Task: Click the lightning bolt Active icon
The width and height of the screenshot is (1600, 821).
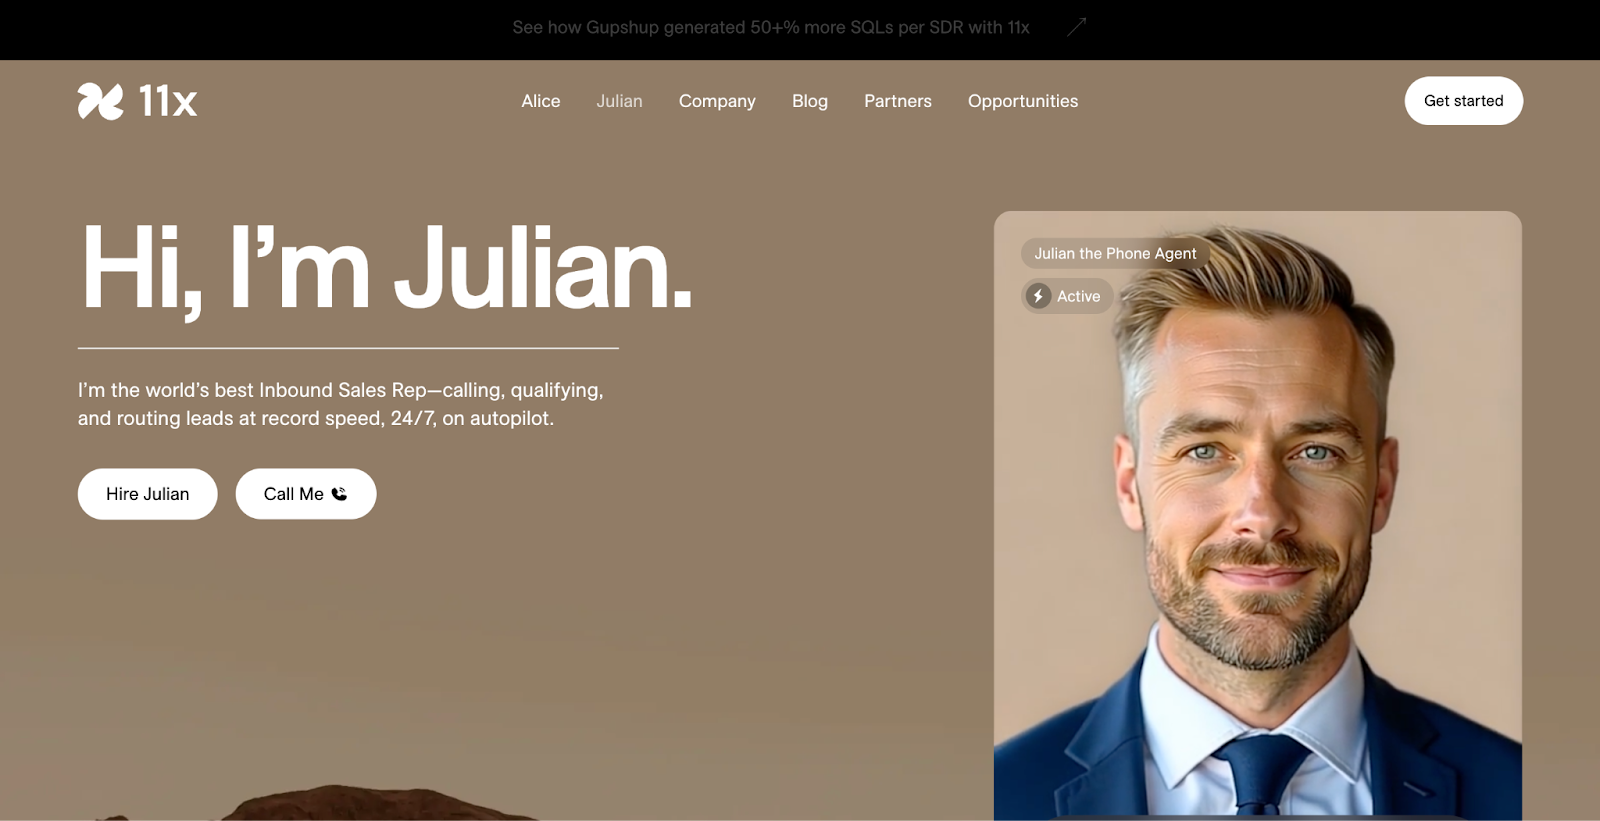Action: click(1038, 296)
